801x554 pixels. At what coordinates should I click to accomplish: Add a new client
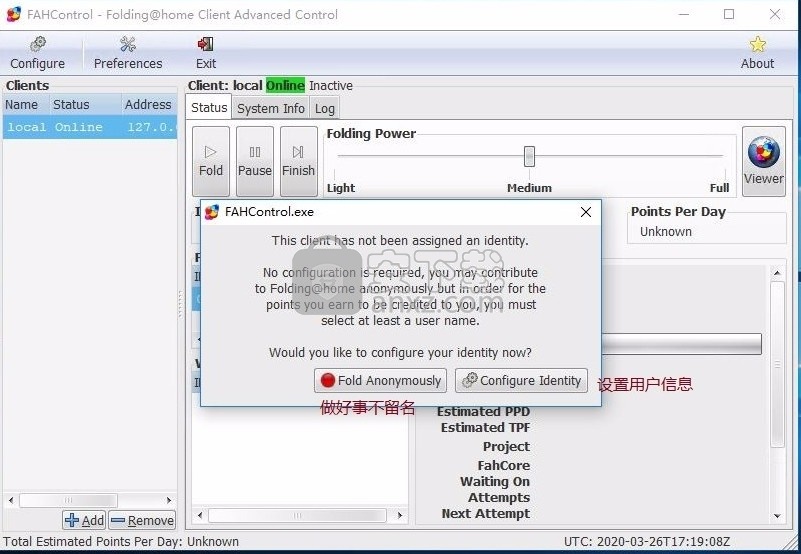click(84, 520)
